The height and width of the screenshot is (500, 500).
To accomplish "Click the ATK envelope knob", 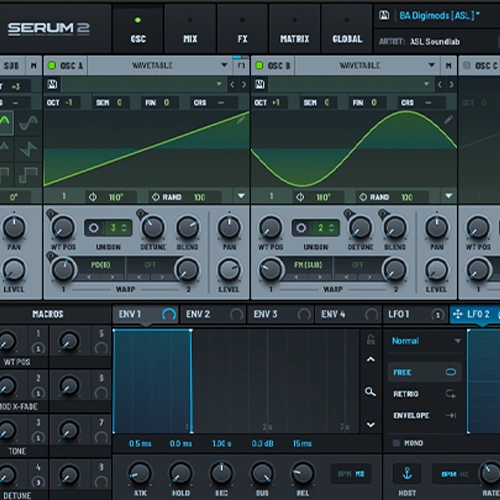I will point(140,473).
